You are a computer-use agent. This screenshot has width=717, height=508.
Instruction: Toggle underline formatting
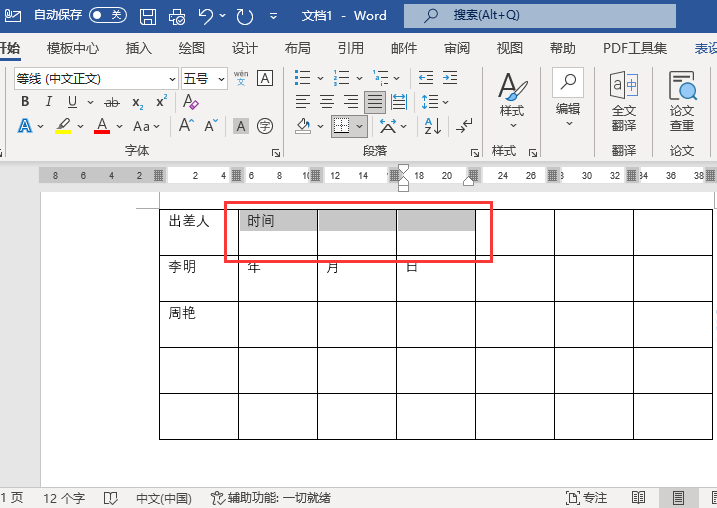pos(72,102)
